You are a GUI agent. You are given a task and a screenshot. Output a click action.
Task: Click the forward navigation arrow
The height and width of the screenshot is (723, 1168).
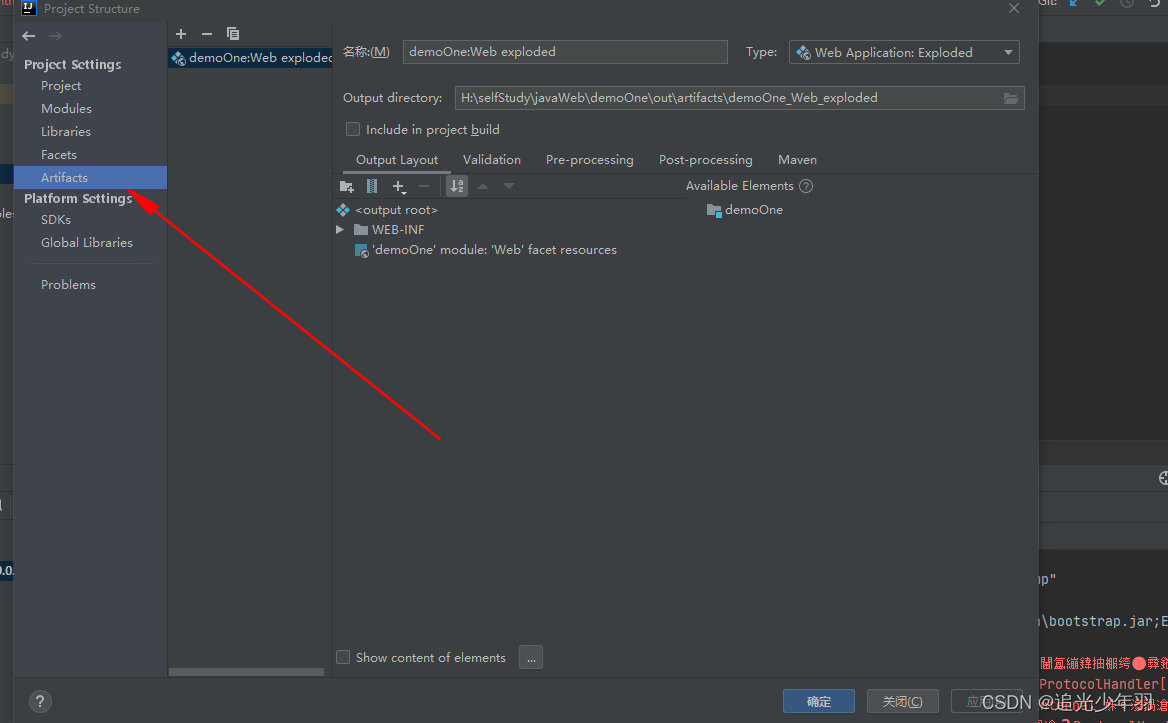pos(55,36)
